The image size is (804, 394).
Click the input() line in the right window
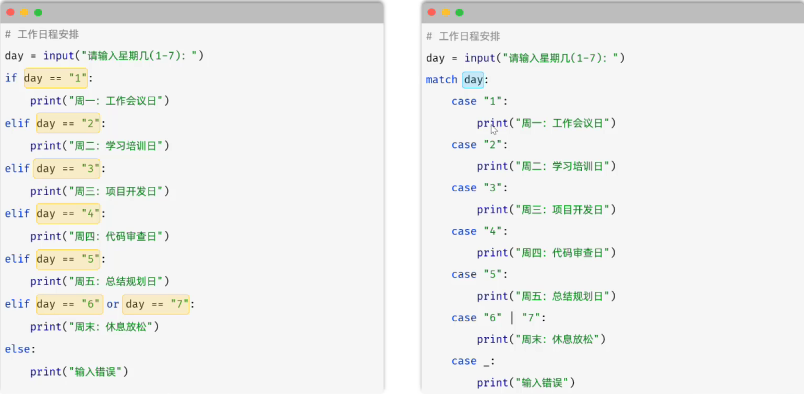(x=526, y=58)
